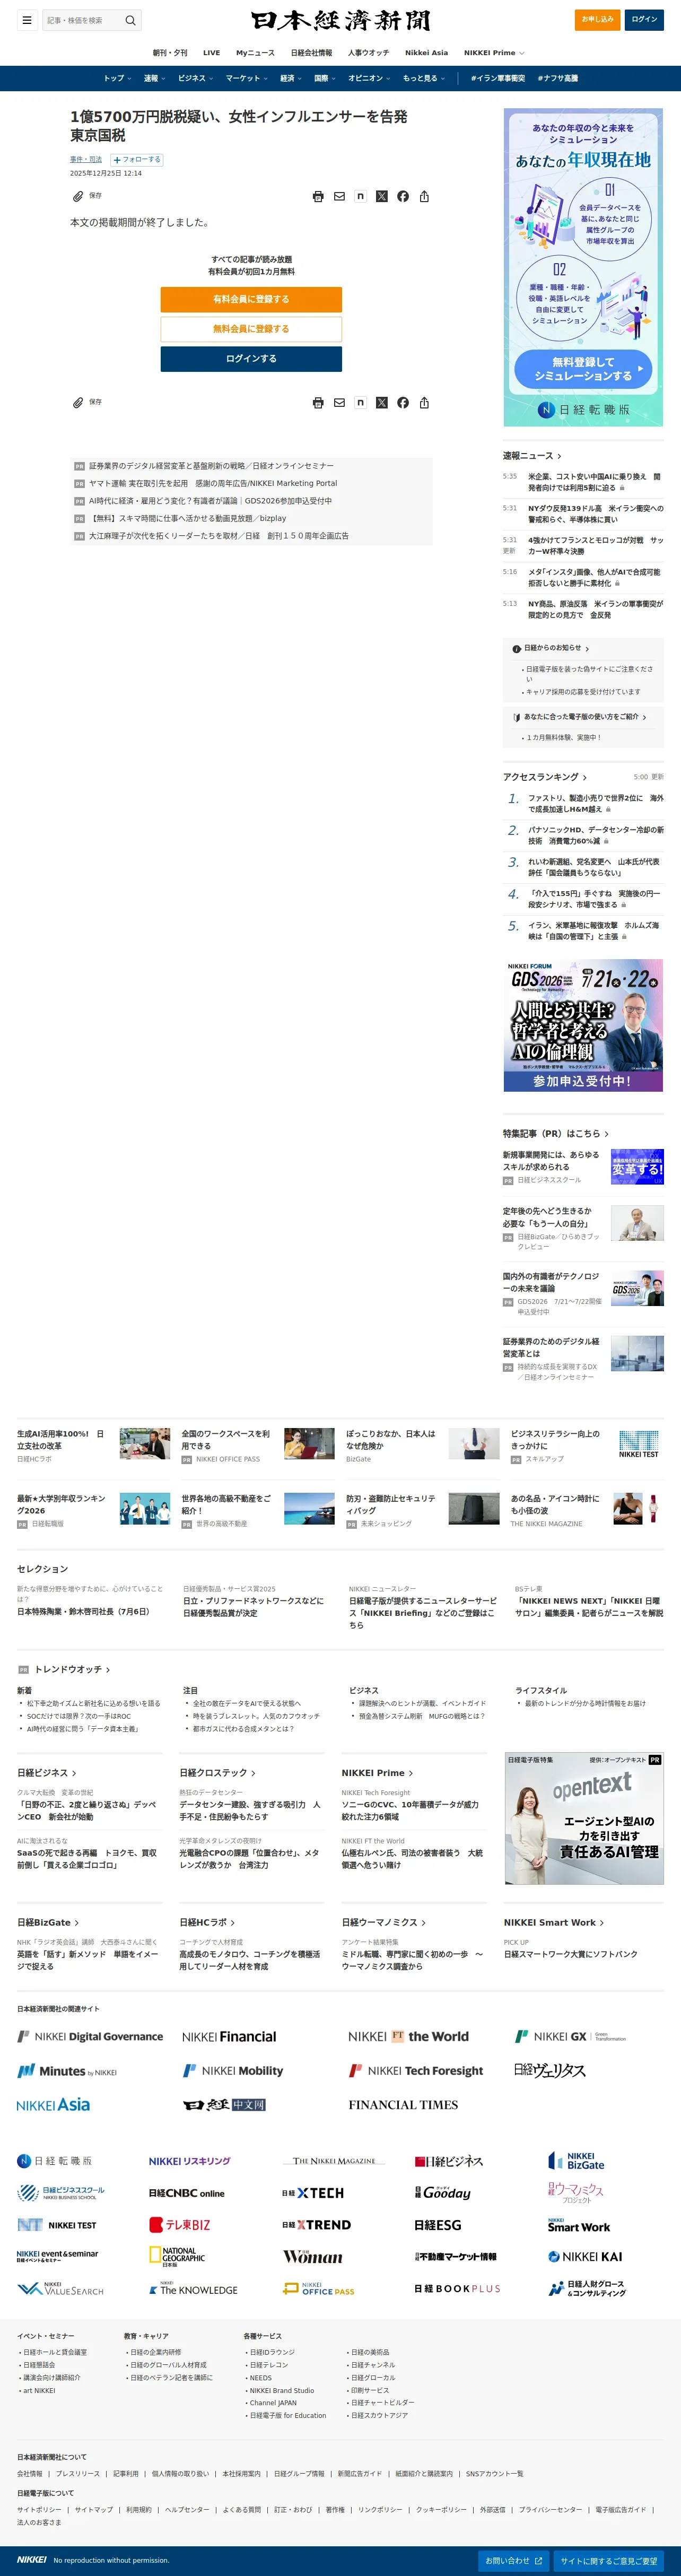The height and width of the screenshot is (2576, 681).
Task: Open the GDS2026 AI ethics event banner
Action: tap(583, 1026)
